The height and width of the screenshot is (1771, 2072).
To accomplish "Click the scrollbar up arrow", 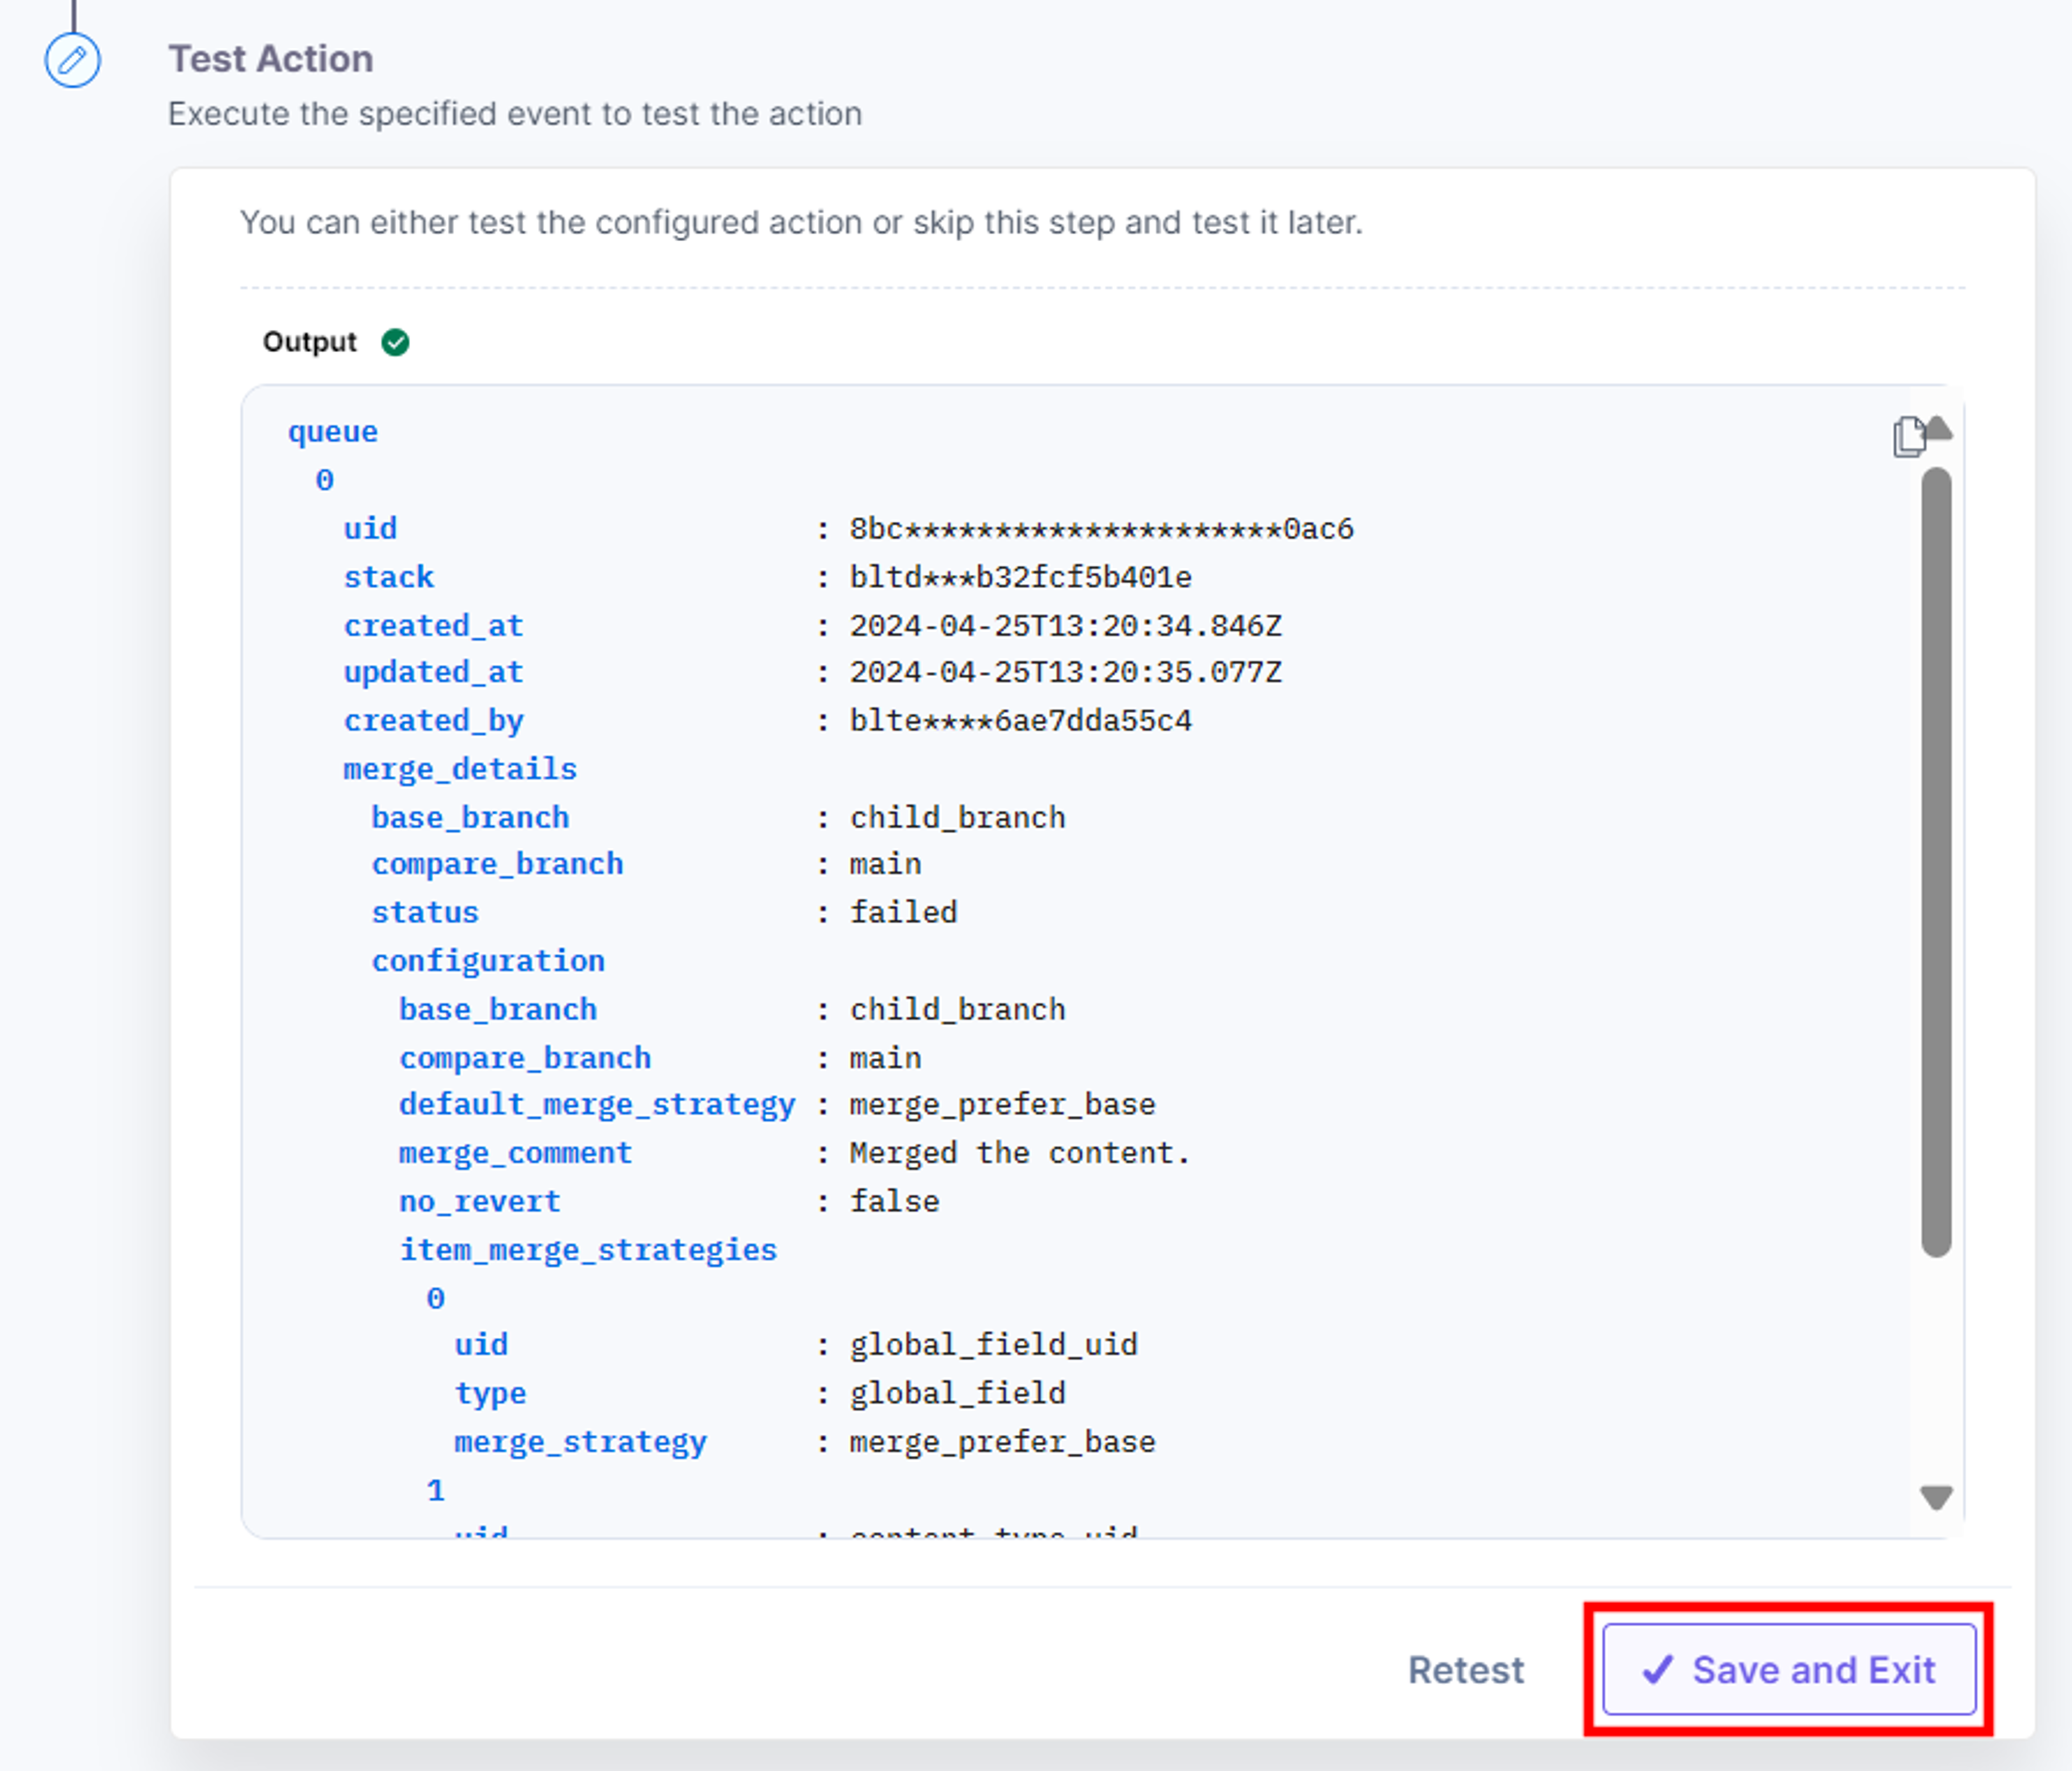I will point(1939,429).
